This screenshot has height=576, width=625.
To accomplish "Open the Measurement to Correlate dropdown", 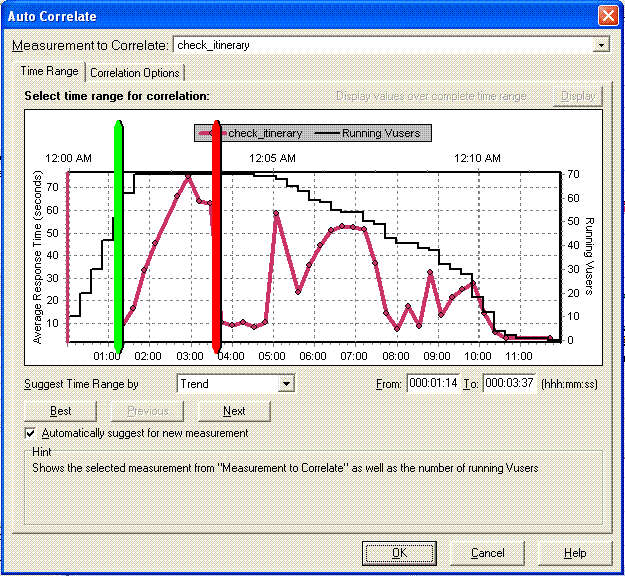I will click(600, 45).
